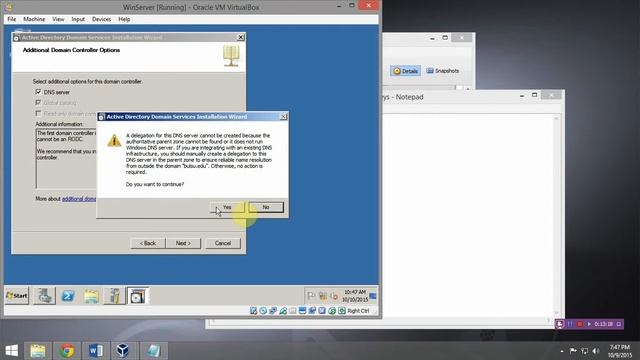The width and height of the screenshot is (640, 360).
Task: Switch to Details in VirtualBox Manager window
Action: (405, 71)
